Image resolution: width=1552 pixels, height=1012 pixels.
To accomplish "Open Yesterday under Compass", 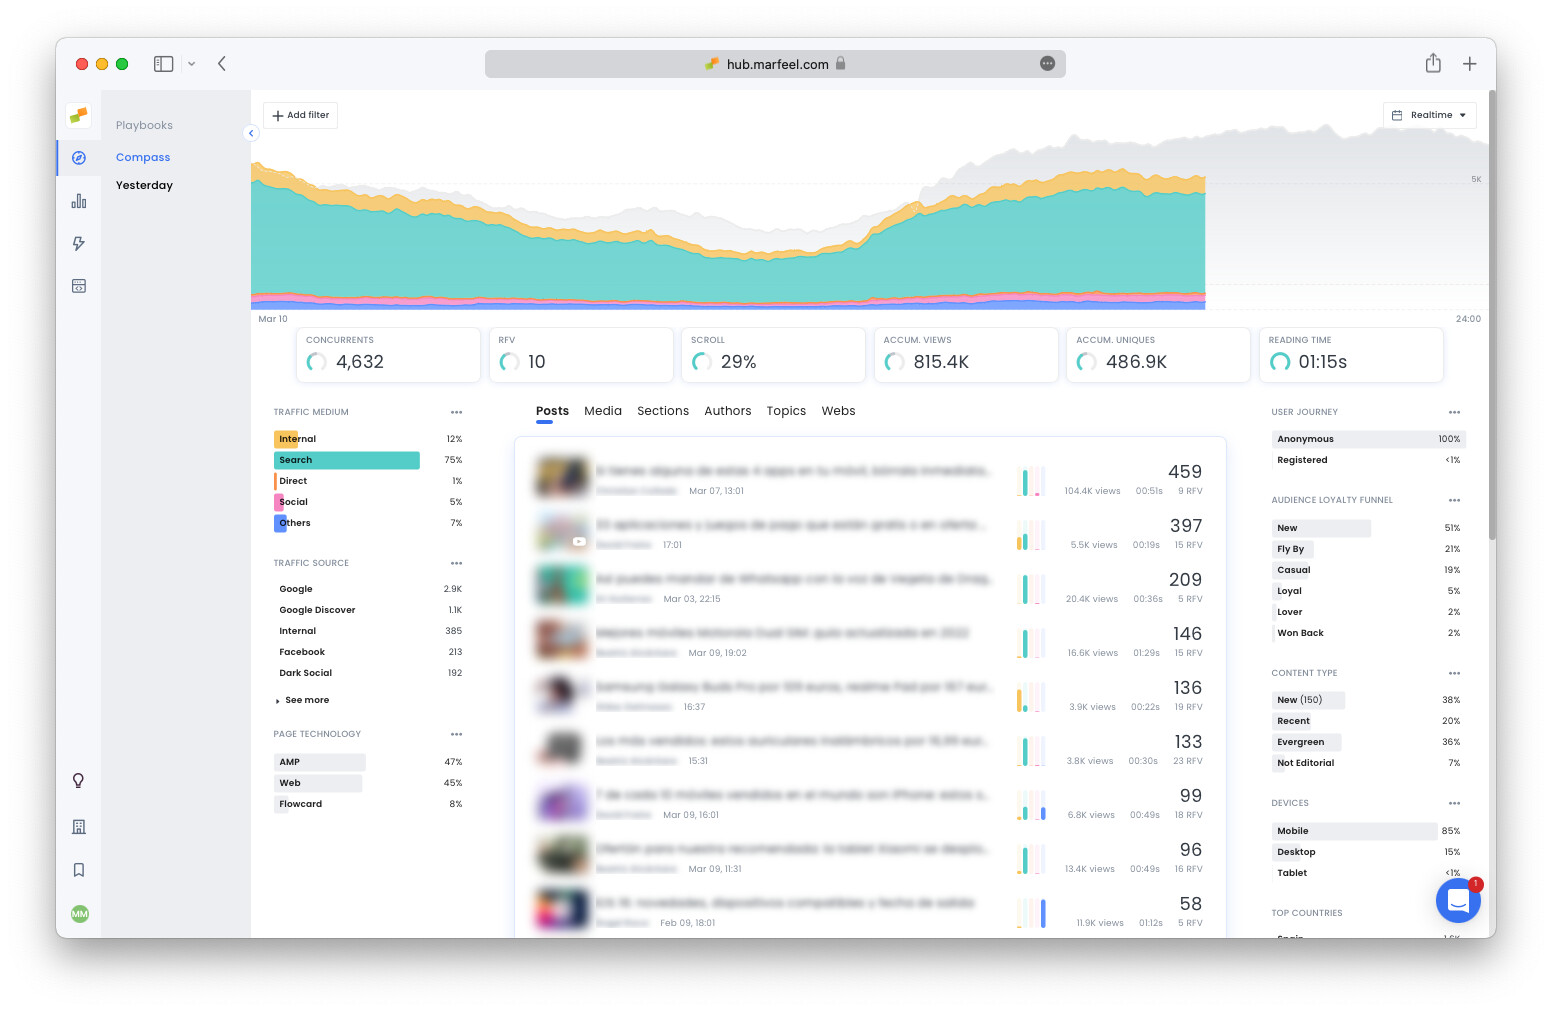I will coord(144,185).
